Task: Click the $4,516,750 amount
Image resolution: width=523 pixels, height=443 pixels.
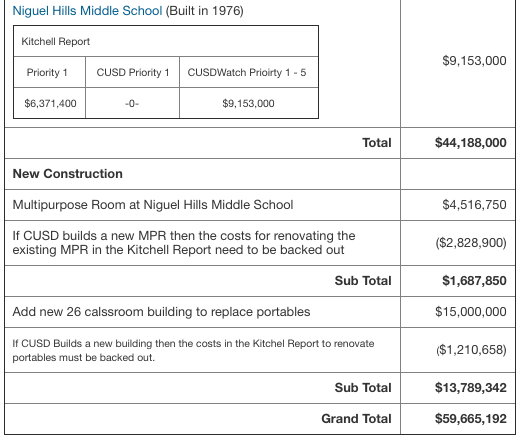Action: tap(474, 205)
